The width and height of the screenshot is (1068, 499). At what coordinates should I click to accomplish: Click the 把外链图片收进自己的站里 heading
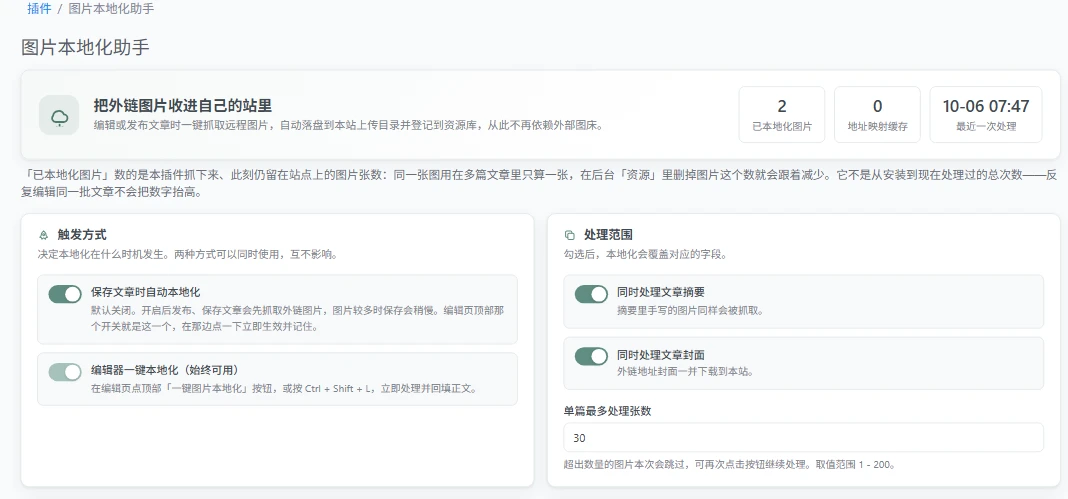click(183, 106)
